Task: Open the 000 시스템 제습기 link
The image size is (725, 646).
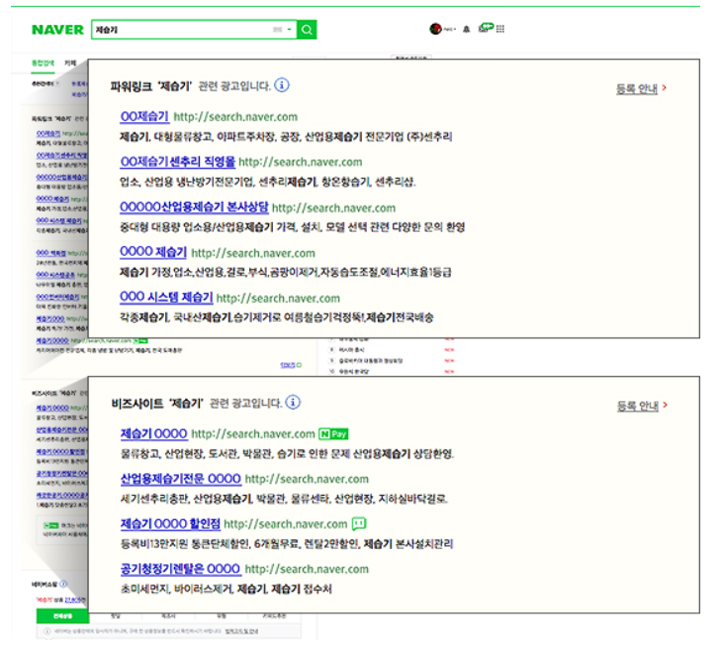Action: [166, 297]
